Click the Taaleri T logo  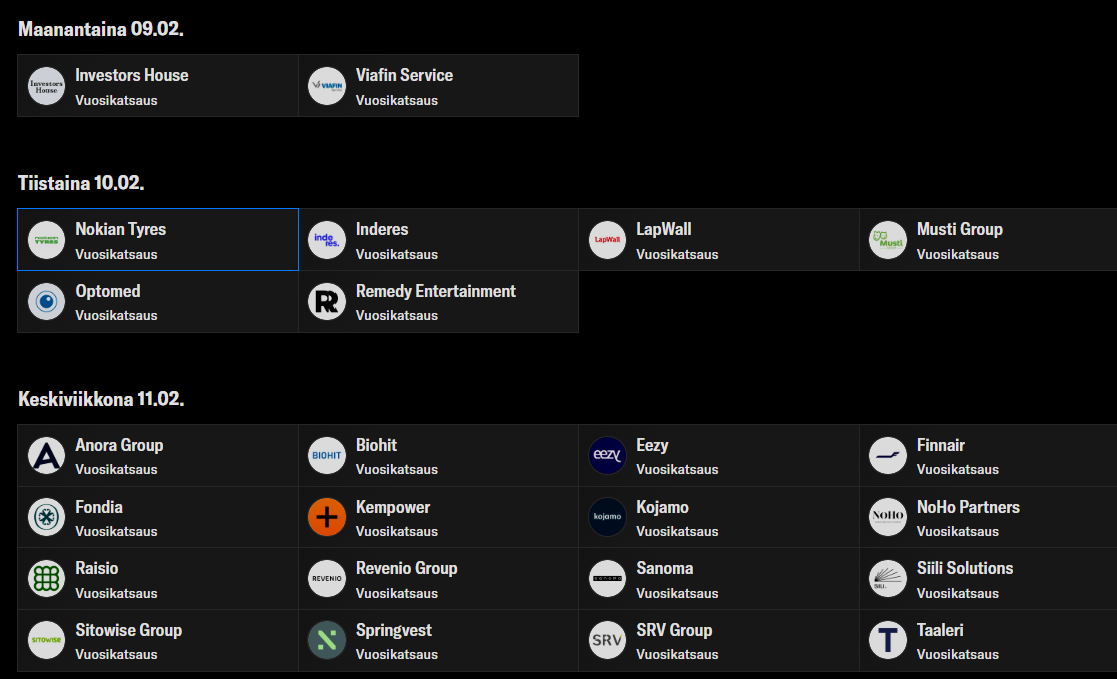coord(888,641)
